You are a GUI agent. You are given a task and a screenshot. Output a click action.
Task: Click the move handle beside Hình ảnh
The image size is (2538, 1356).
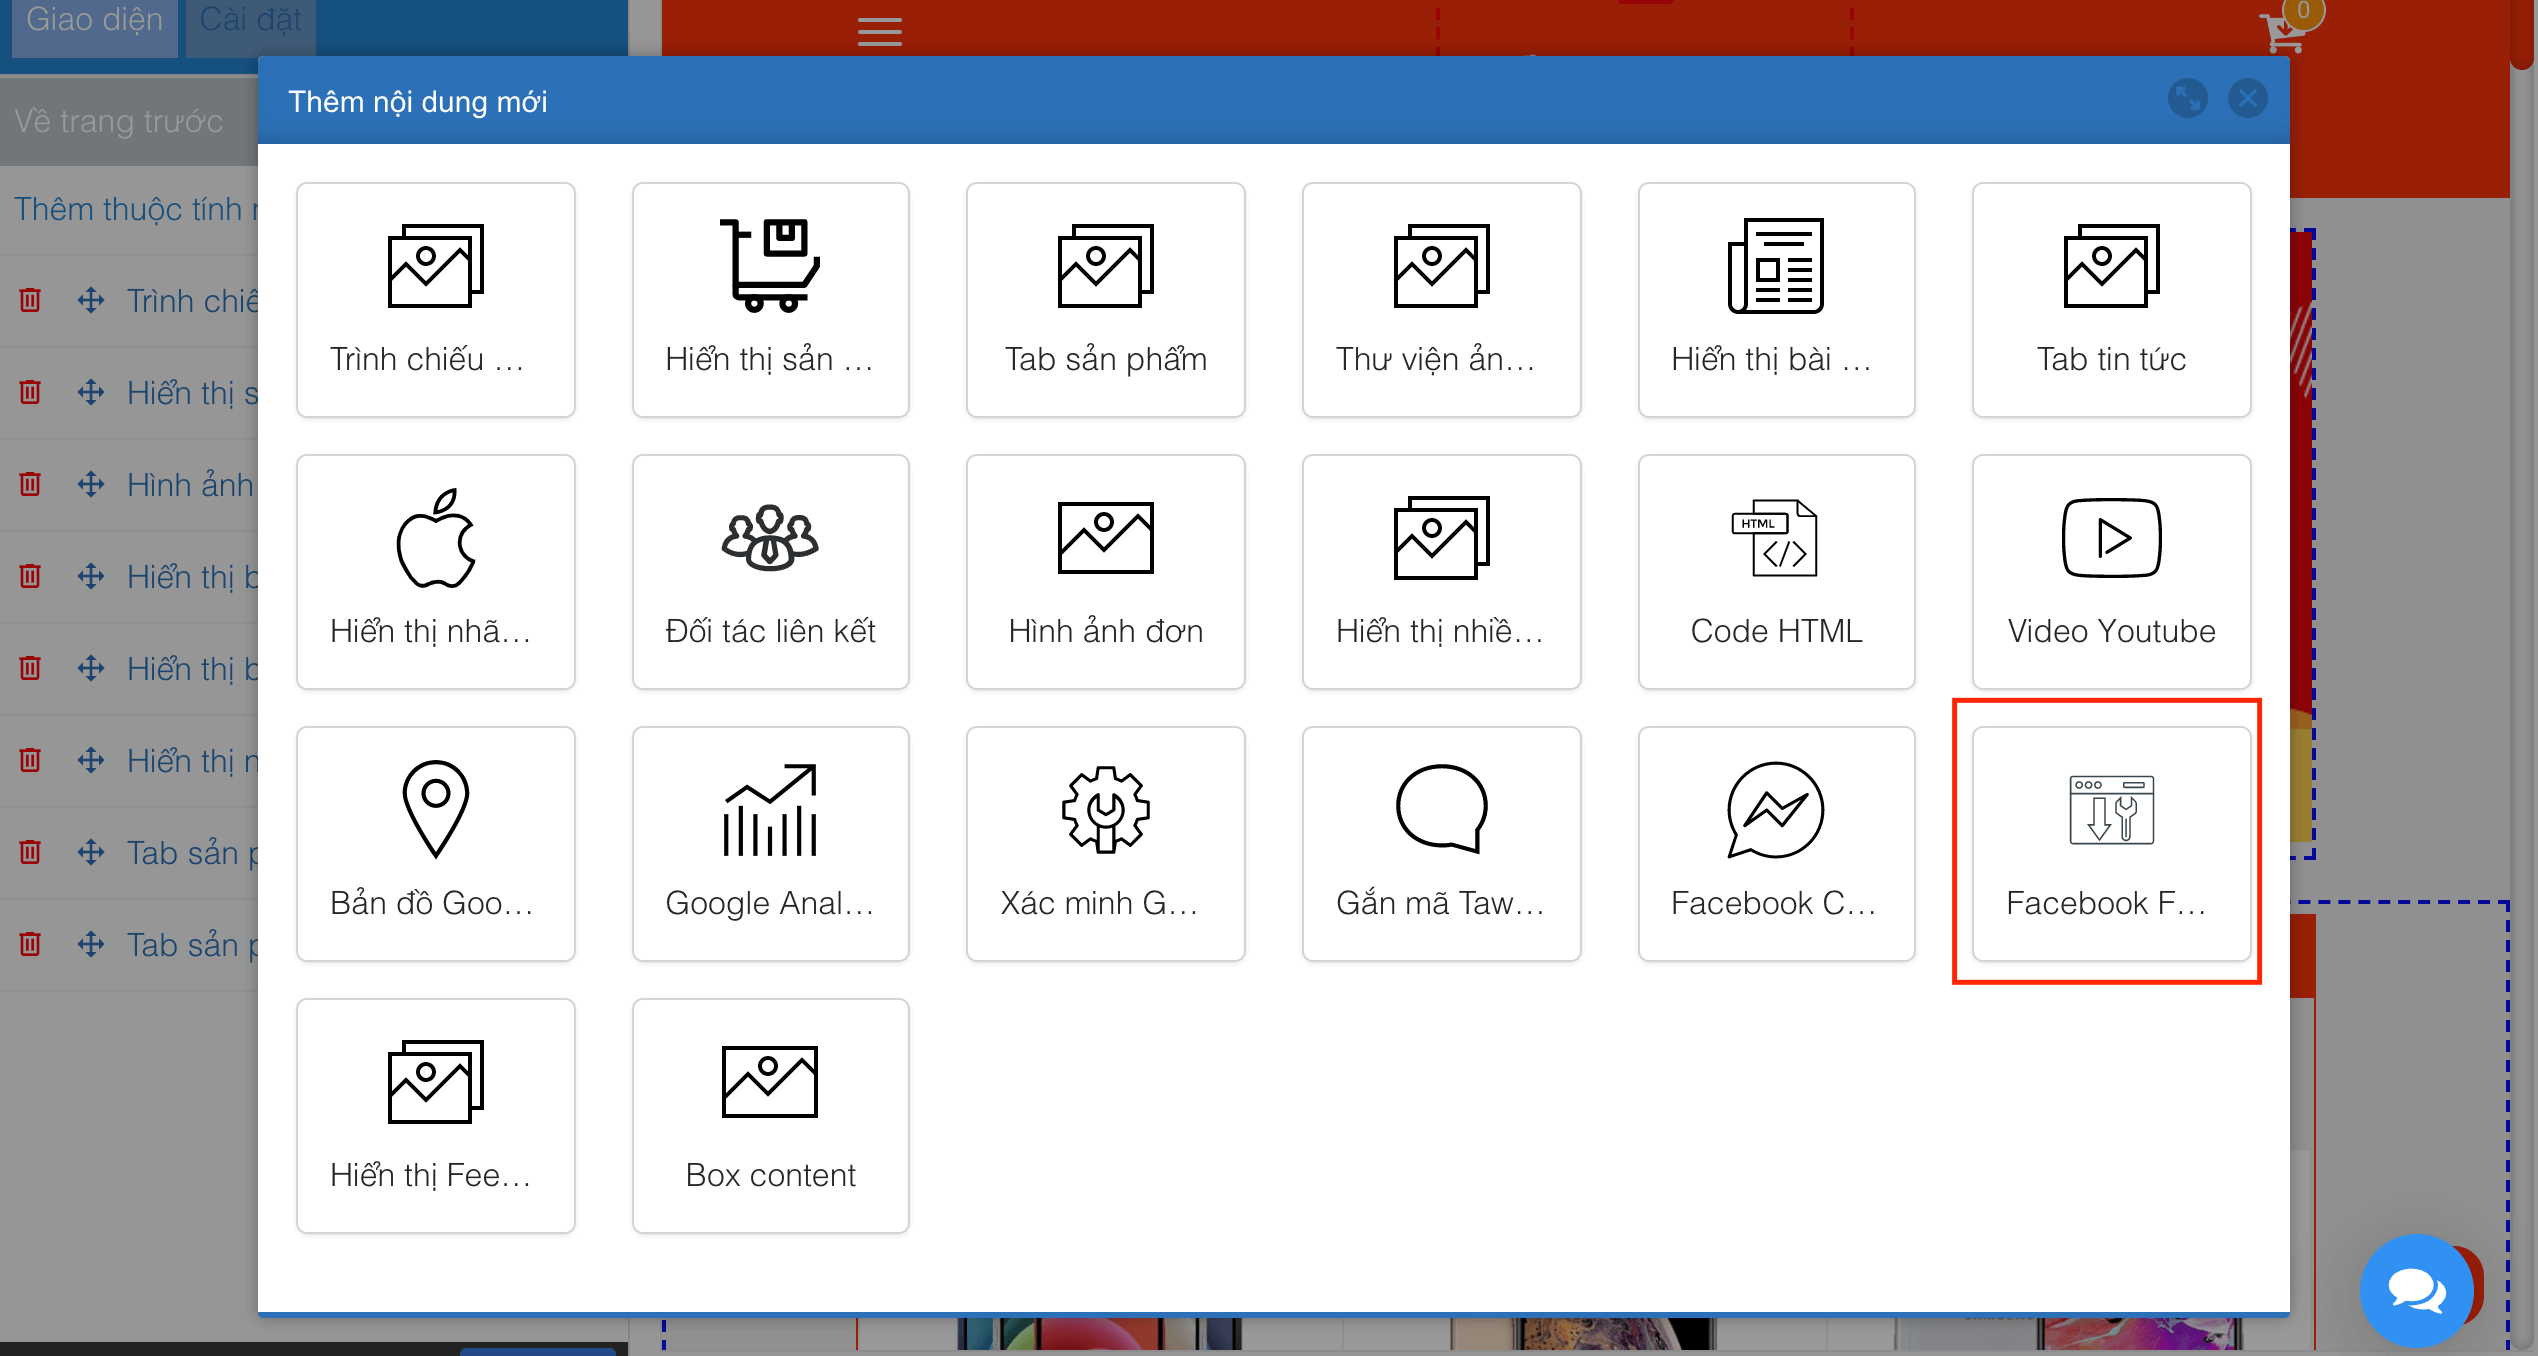click(x=91, y=485)
